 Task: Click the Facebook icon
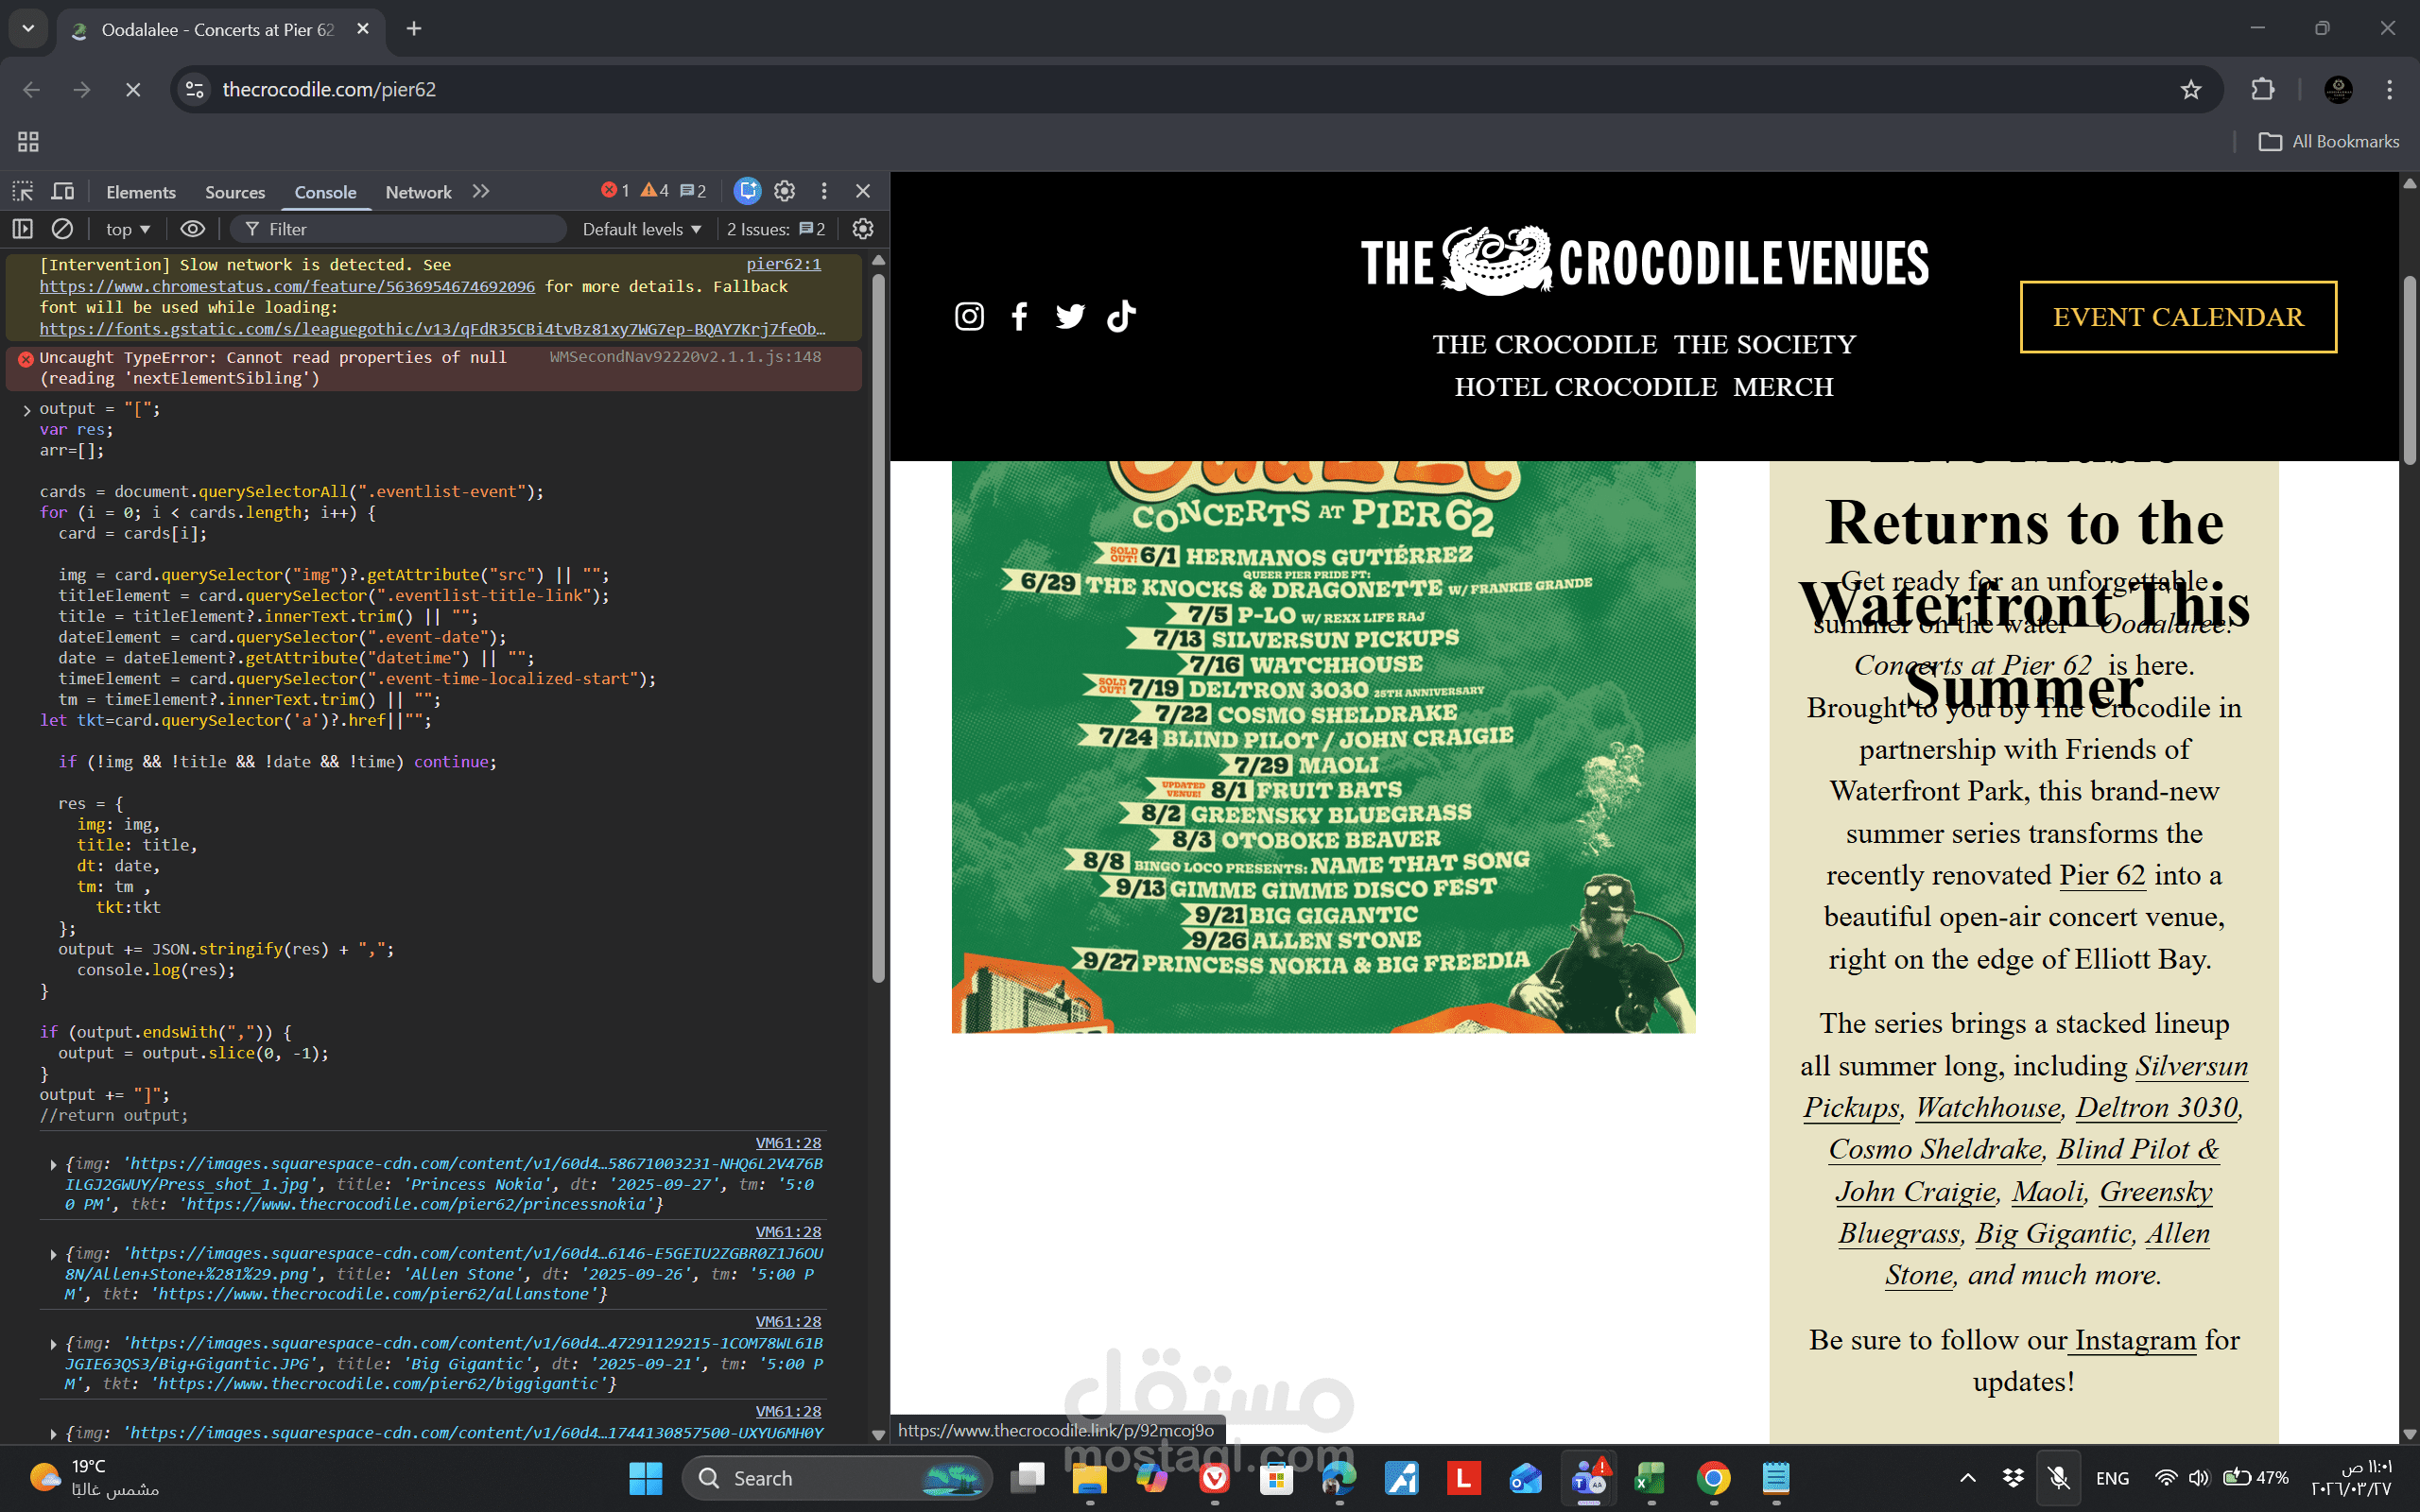(x=1019, y=316)
